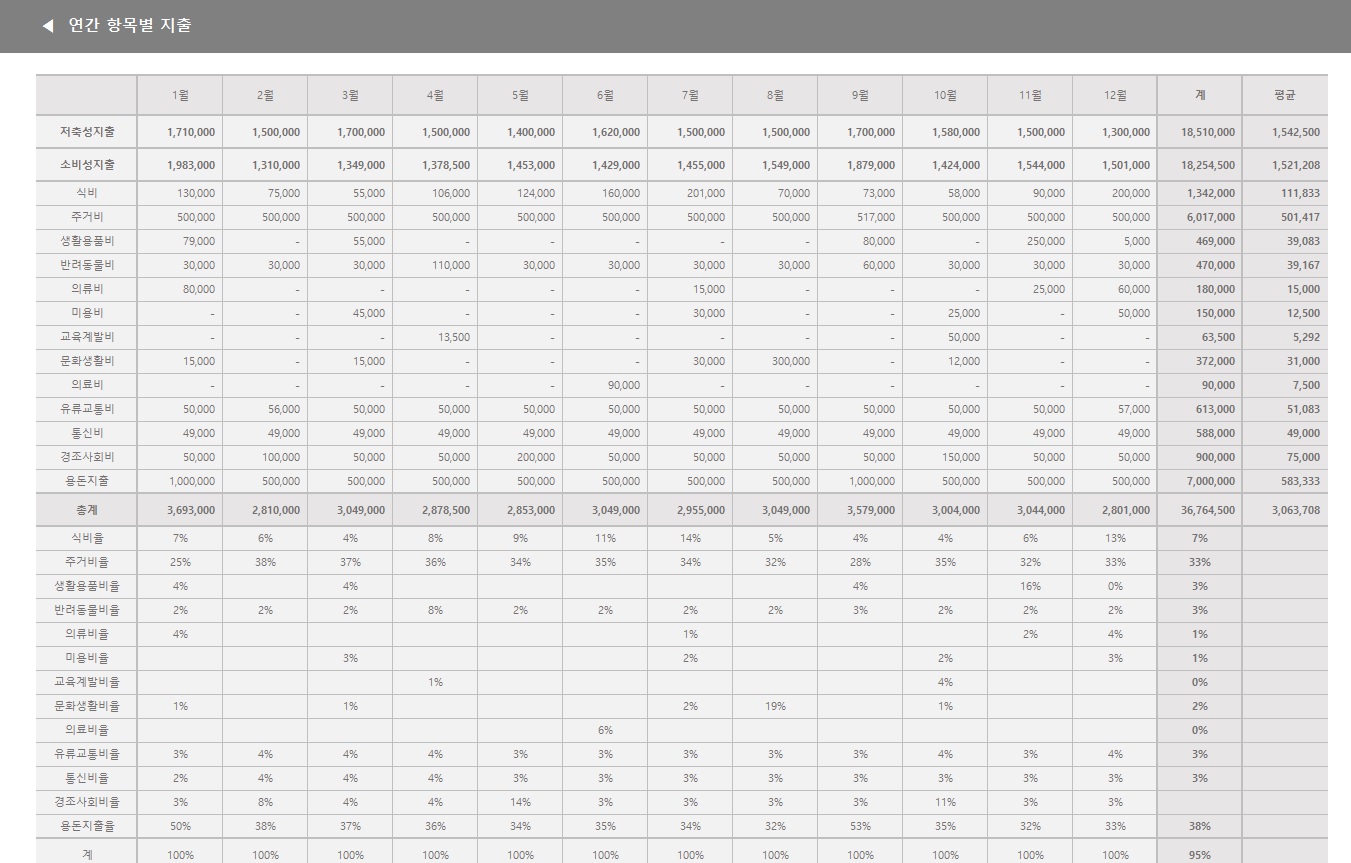Select the 1월 column header
Viewport: 1351px width, 863px height.
pos(180,95)
